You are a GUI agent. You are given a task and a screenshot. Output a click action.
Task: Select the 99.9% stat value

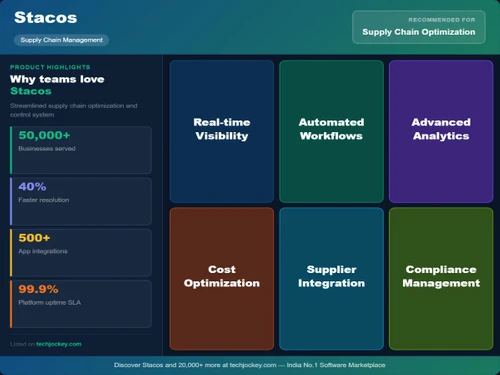(38, 289)
